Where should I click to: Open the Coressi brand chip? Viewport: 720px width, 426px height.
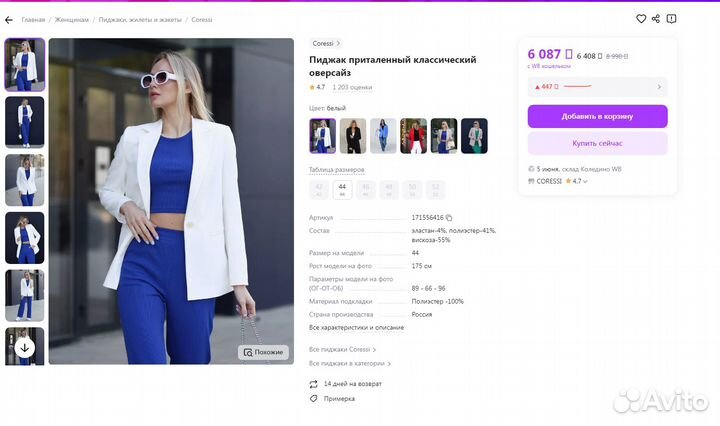click(325, 44)
